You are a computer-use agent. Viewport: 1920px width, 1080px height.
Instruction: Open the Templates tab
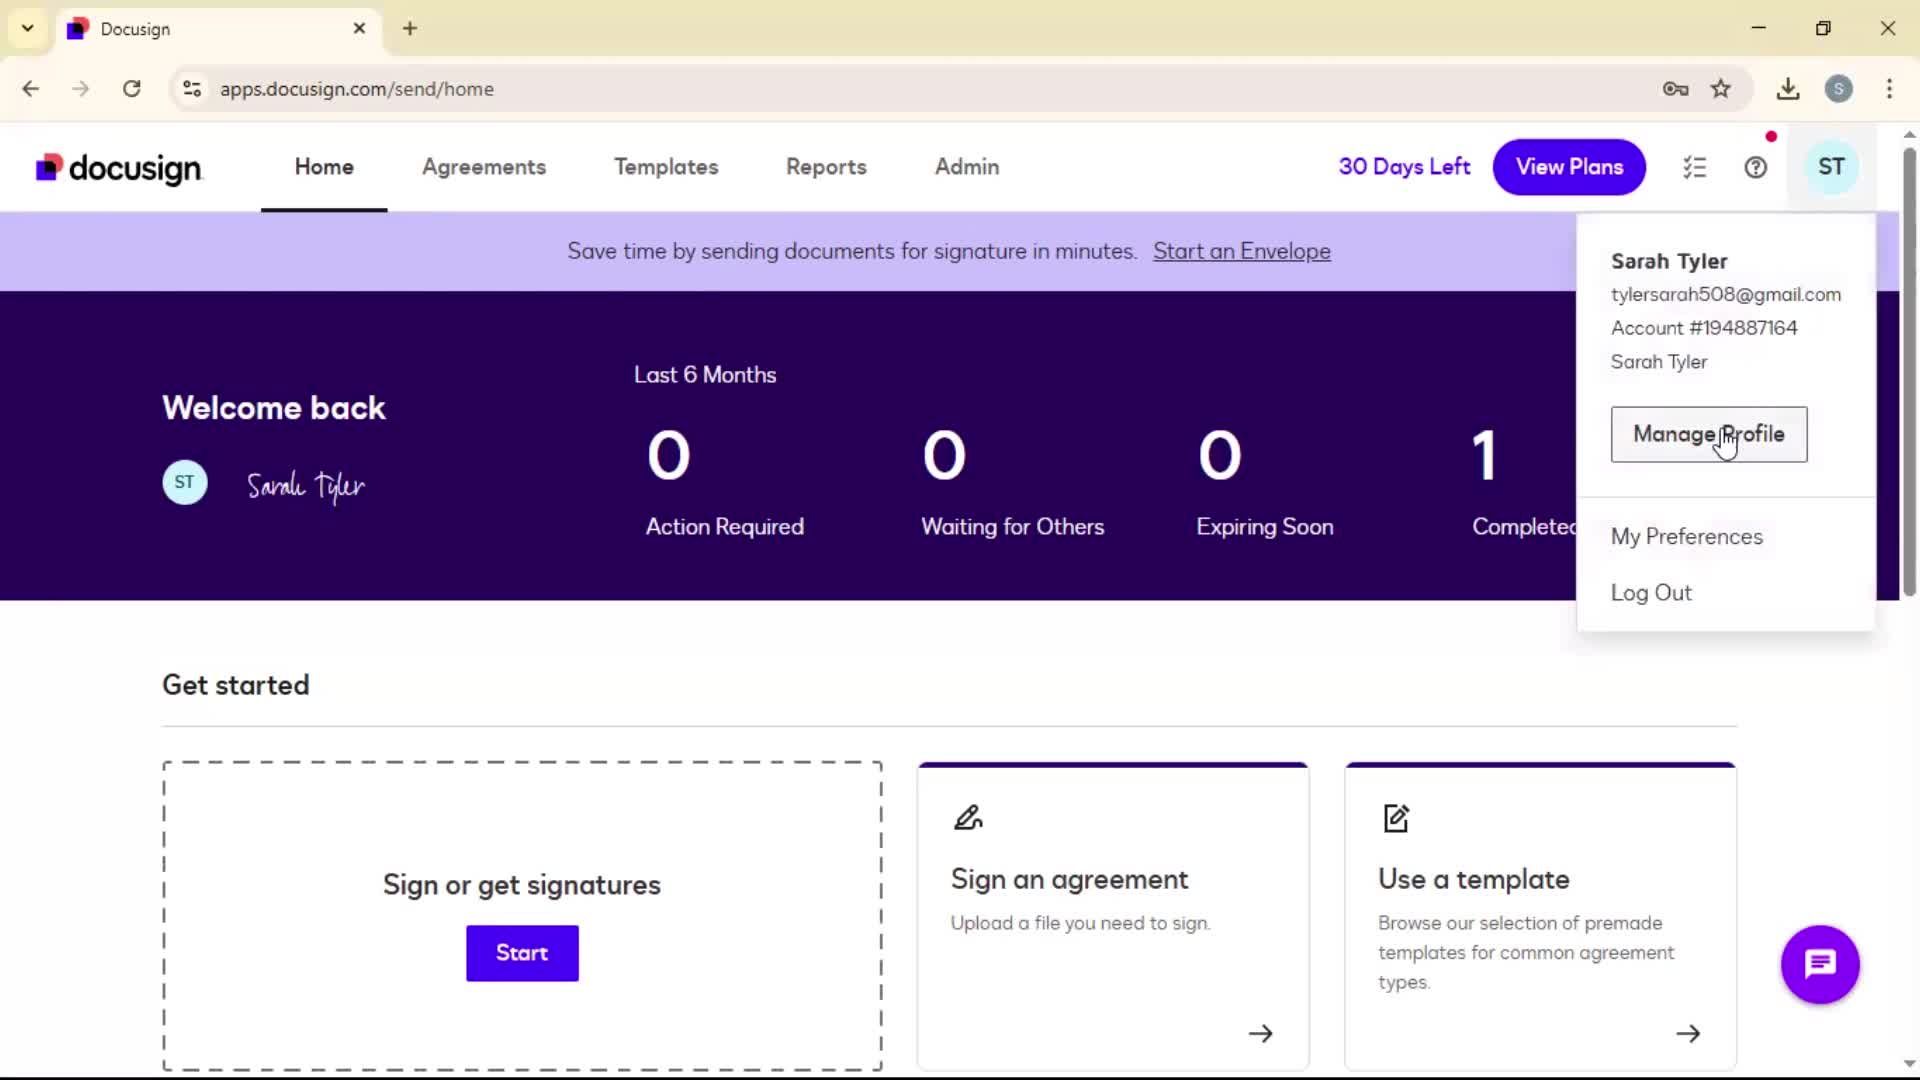666,167
